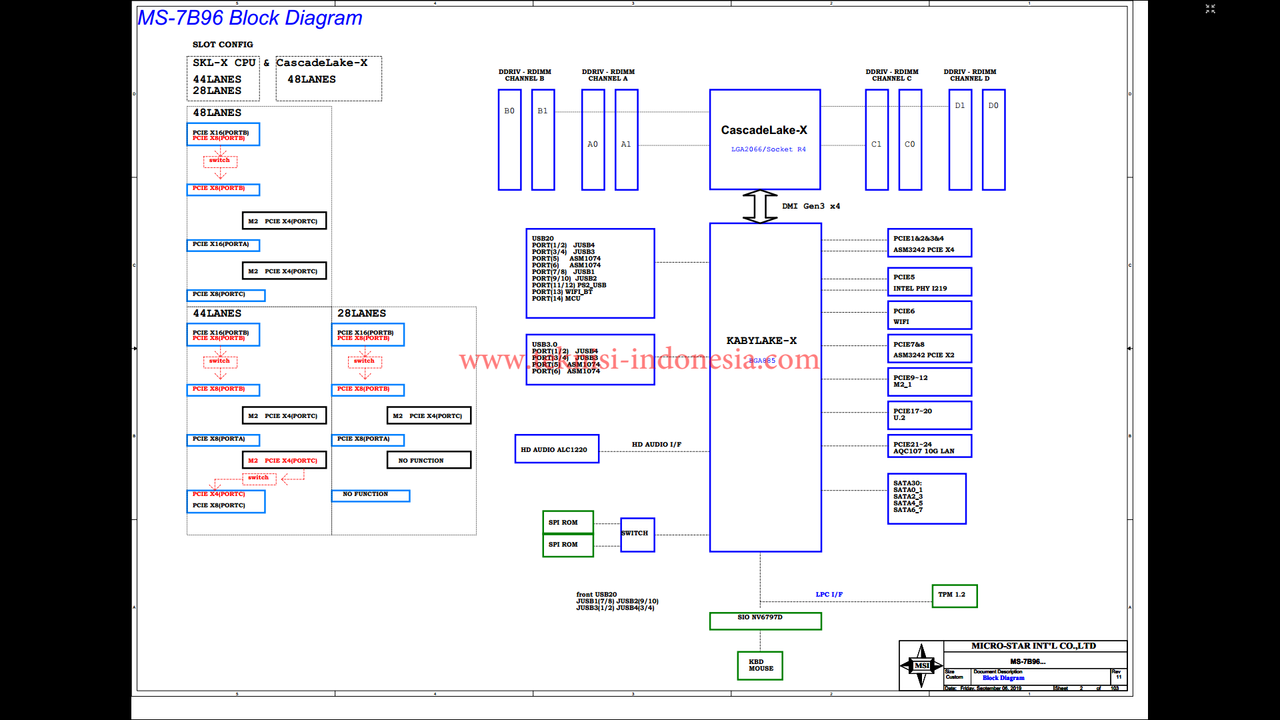Click DIMM slot B1
1280x720 pixels.
click(542, 139)
